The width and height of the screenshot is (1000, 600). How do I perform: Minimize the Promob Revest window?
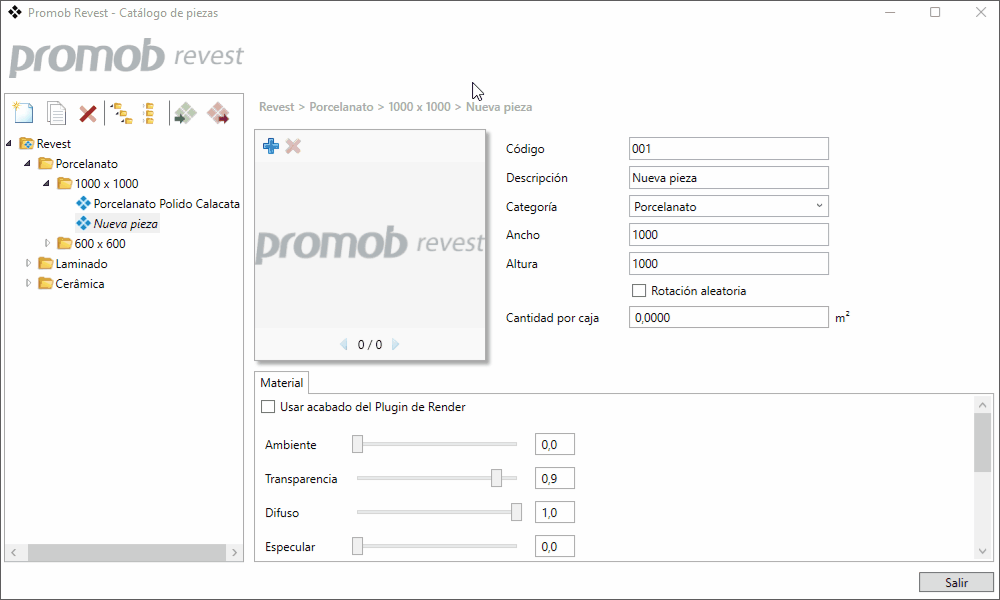(890, 12)
